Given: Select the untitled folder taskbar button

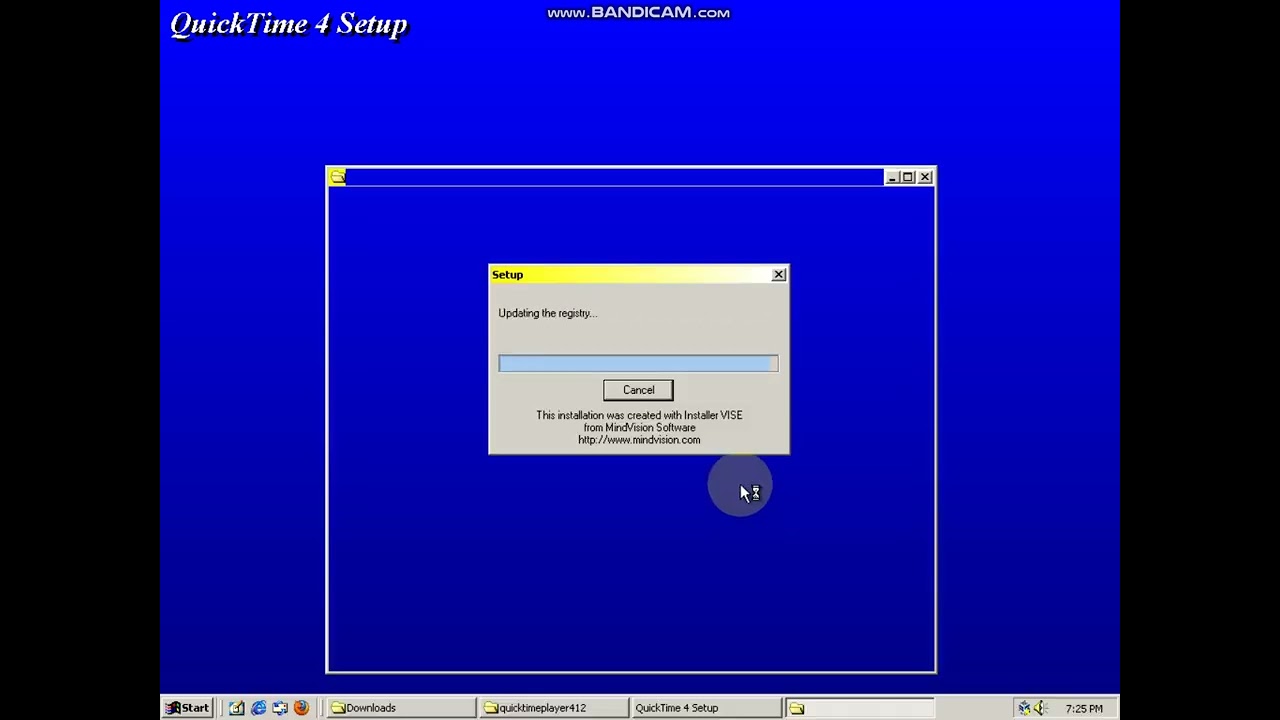Looking at the screenshot, I should click(858, 708).
